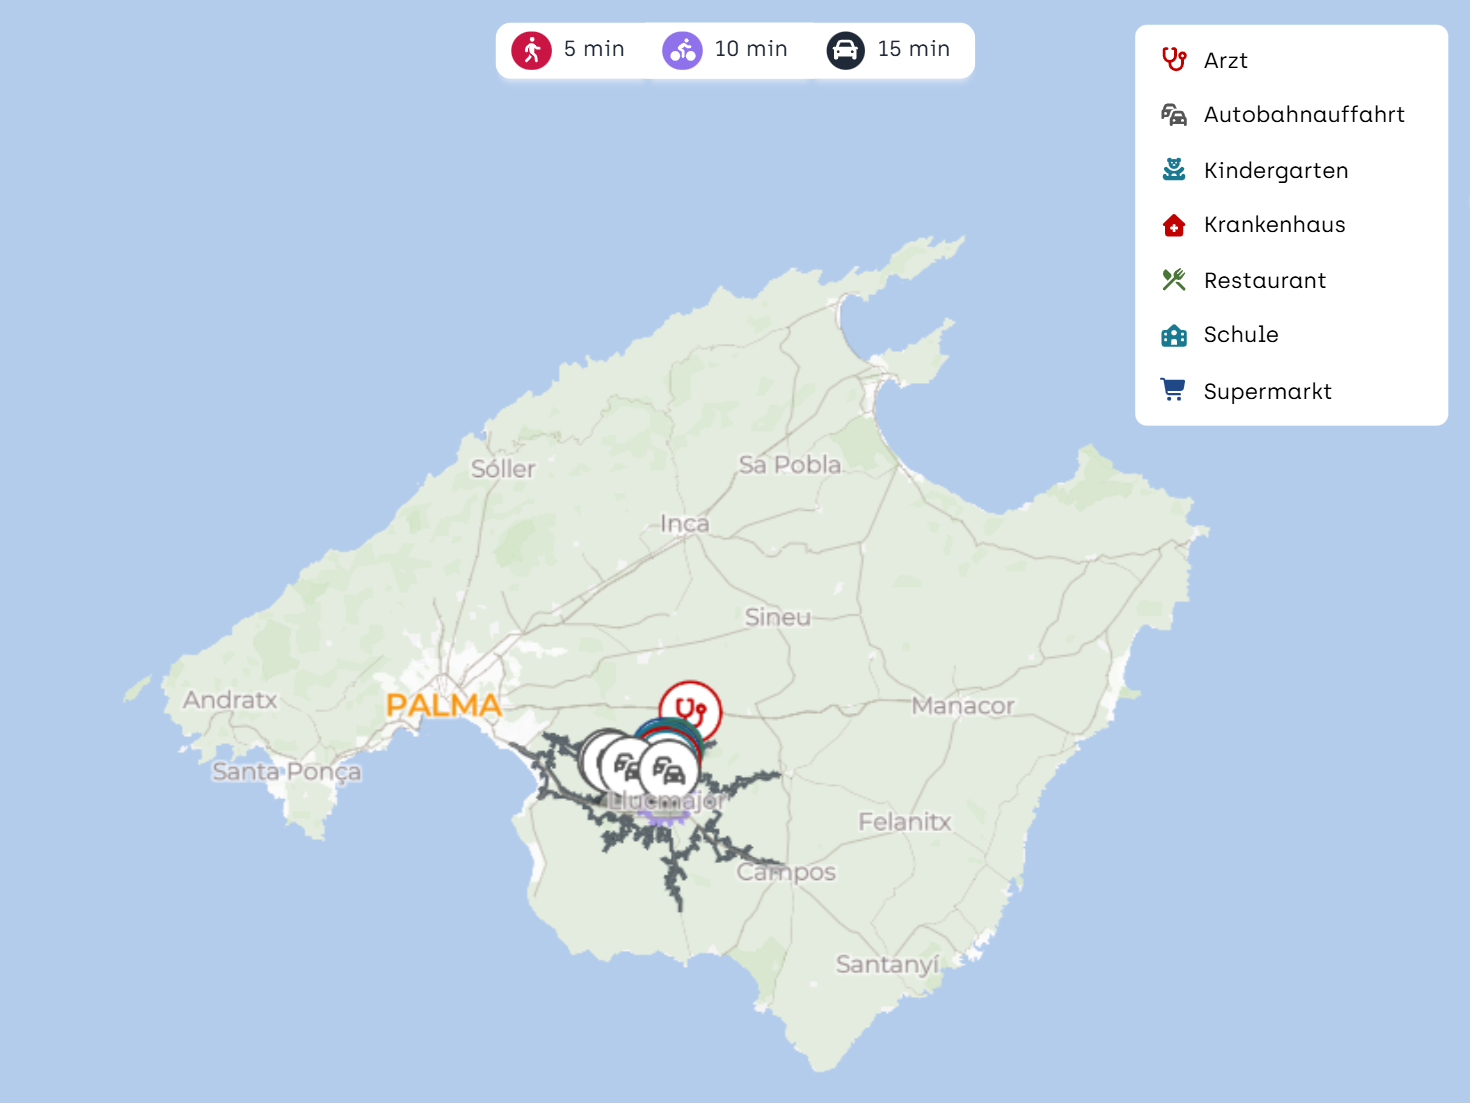Select the 5 min walking time option
The width and height of the screenshot is (1470, 1103).
[x=594, y=49]
